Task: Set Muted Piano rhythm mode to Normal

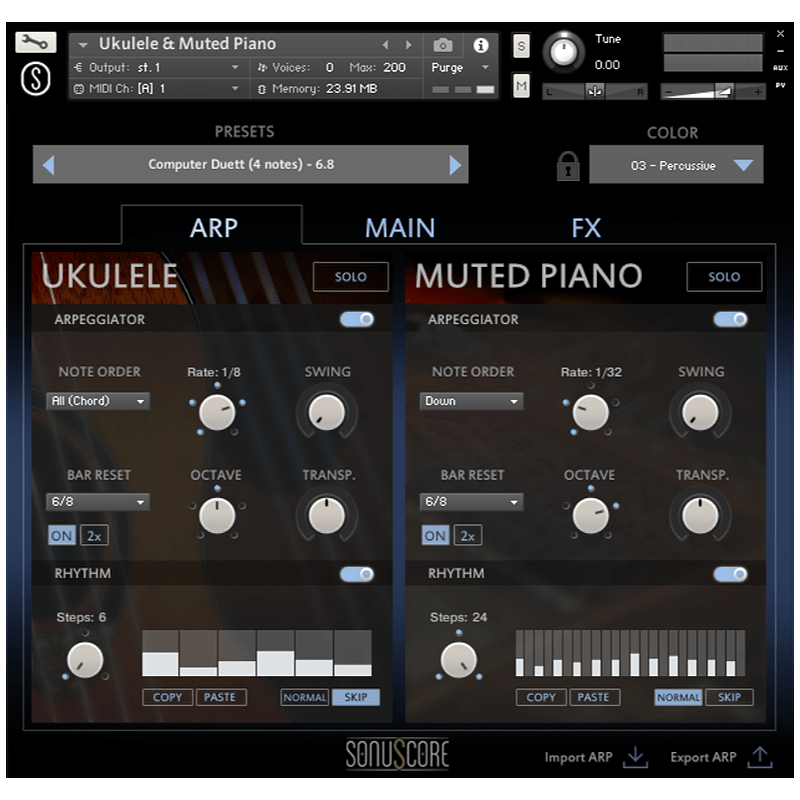Action: (x=678, y=697)
